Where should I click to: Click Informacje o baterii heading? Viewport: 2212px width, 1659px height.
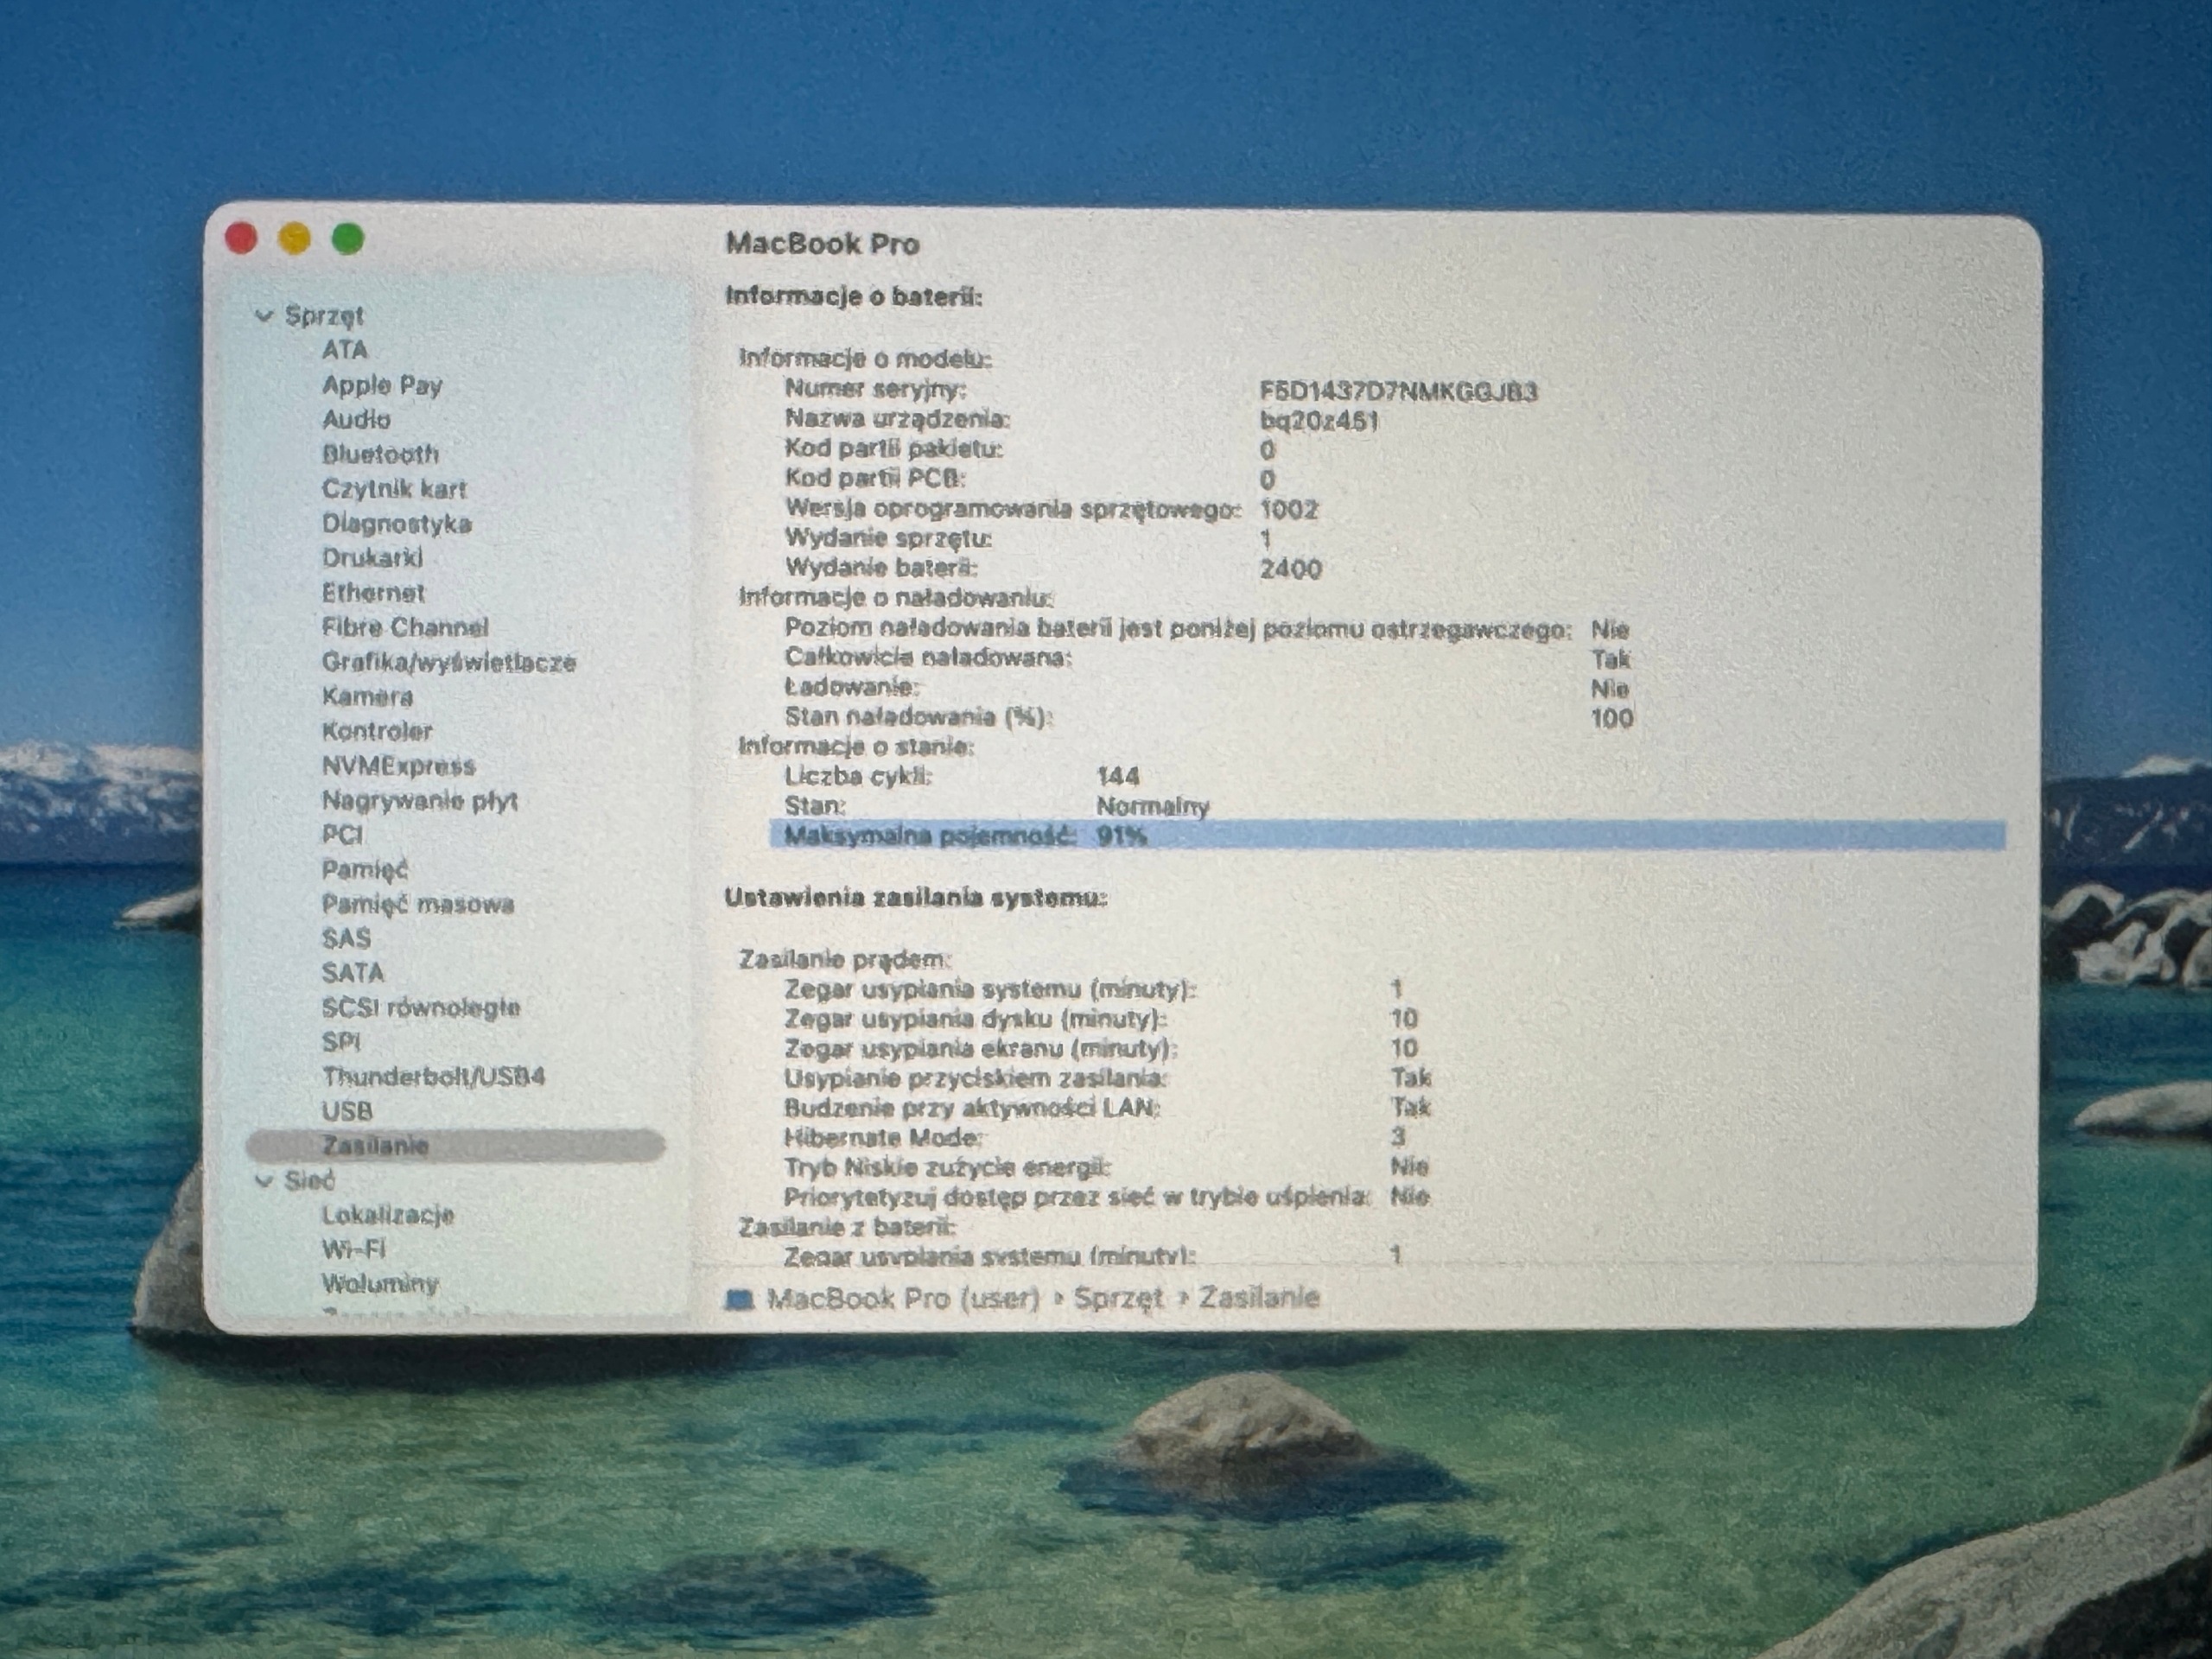(854, 296)
